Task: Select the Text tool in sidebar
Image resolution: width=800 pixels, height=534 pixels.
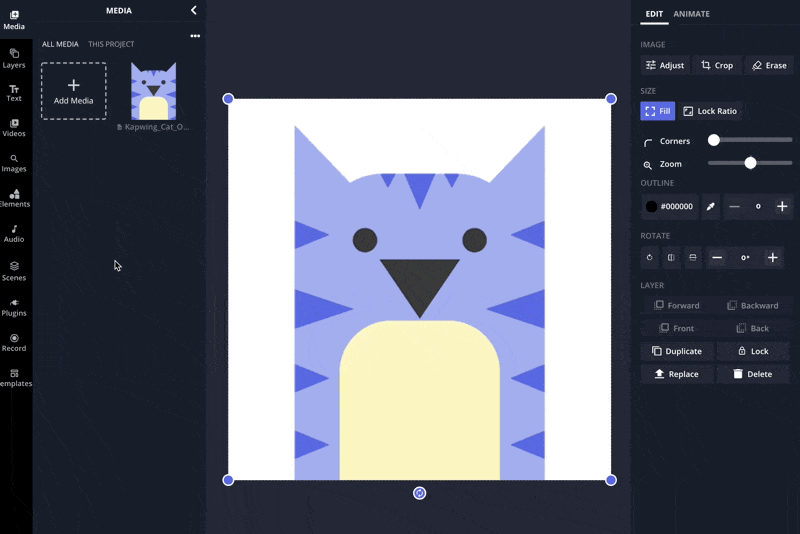Action: pyautogui.click(x=14, y=93)
